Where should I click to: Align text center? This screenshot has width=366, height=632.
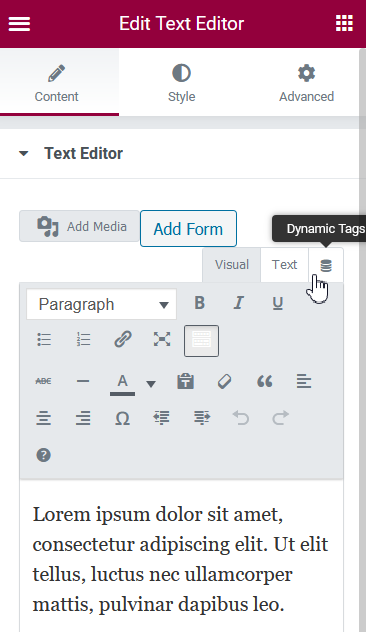coord(44,418)
